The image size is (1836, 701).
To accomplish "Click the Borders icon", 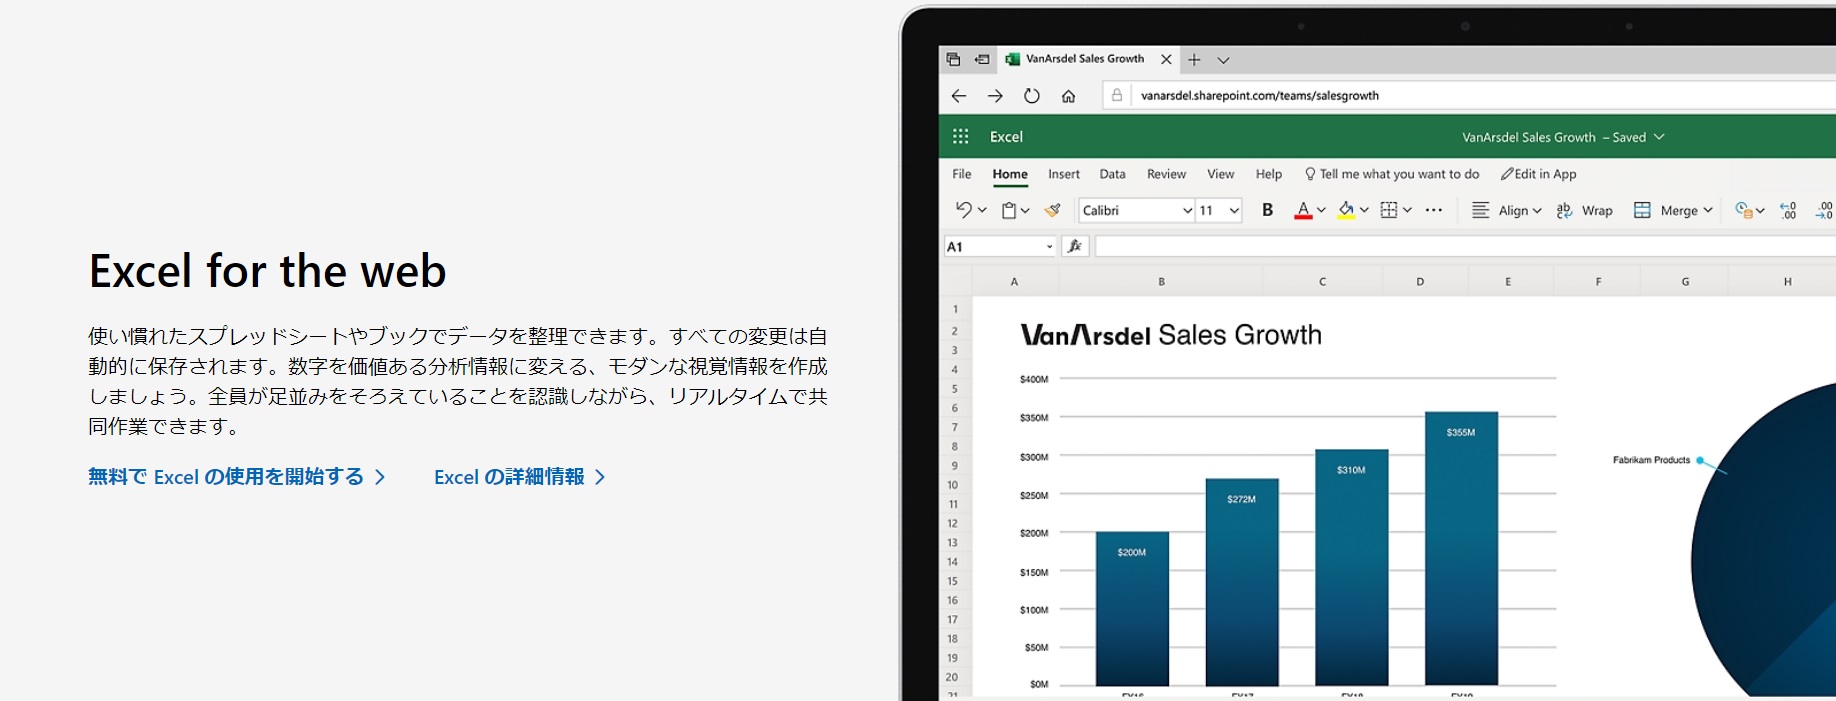I will pyautogui.click(x=1388, y=210).
